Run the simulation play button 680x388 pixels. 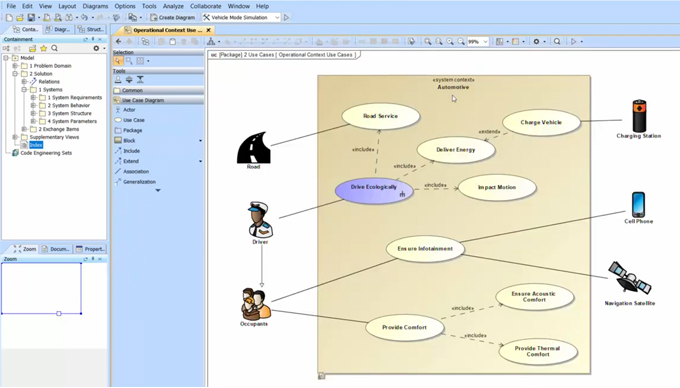click(x=287, y=17)
